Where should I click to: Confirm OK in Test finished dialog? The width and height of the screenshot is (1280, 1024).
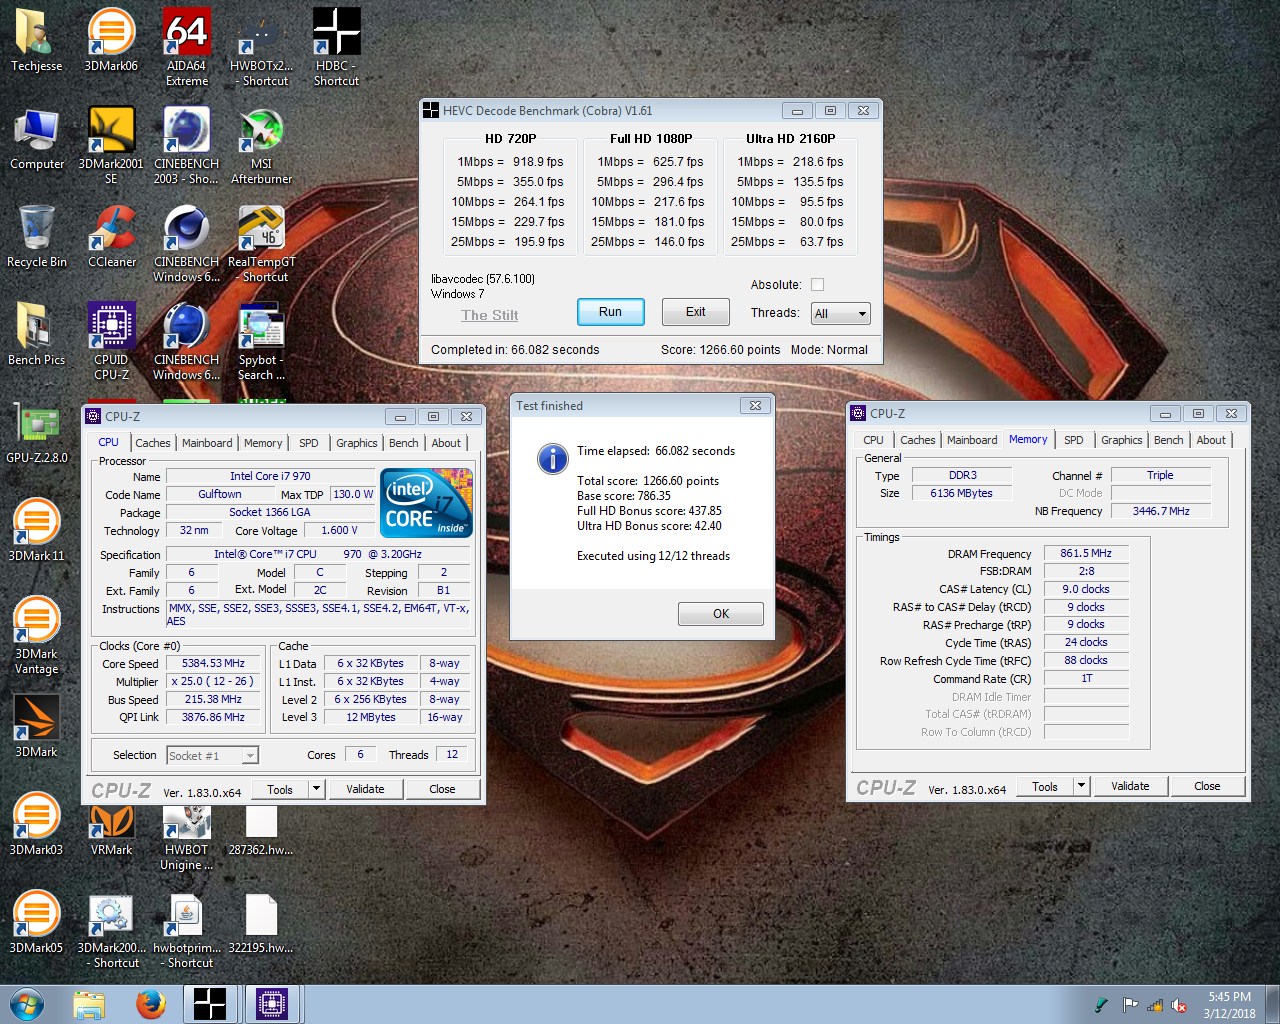coord(721,614)
